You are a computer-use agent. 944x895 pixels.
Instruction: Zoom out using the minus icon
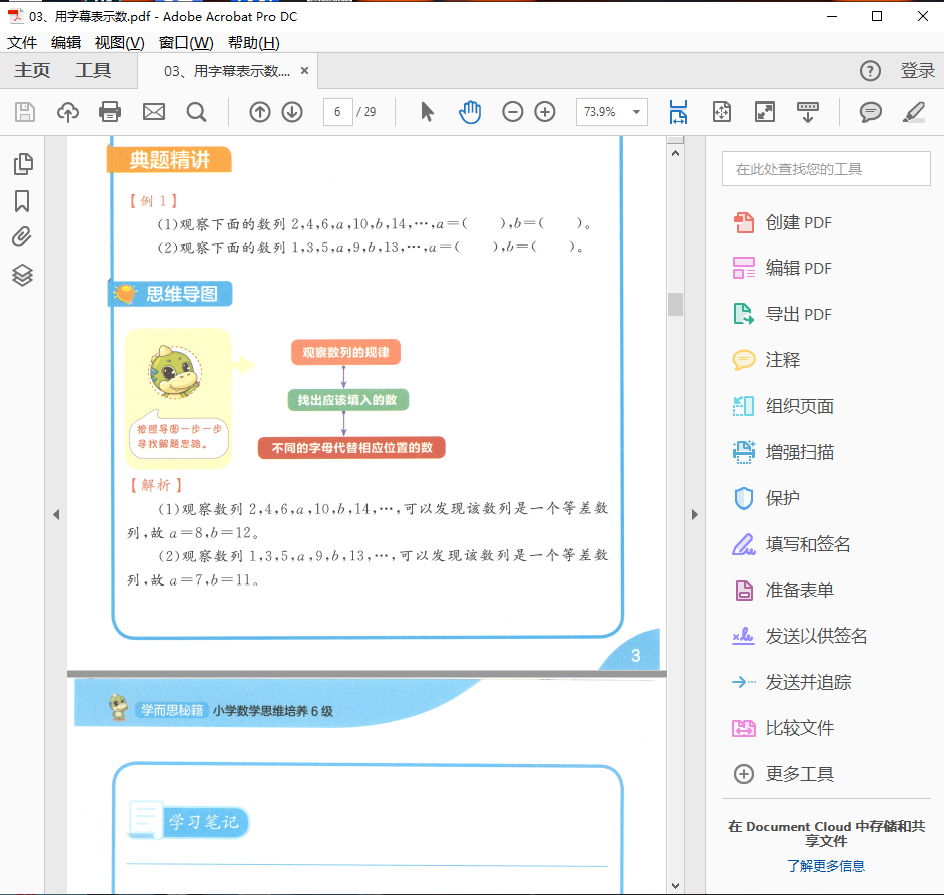pyautogui.click(x=513, y=112)
